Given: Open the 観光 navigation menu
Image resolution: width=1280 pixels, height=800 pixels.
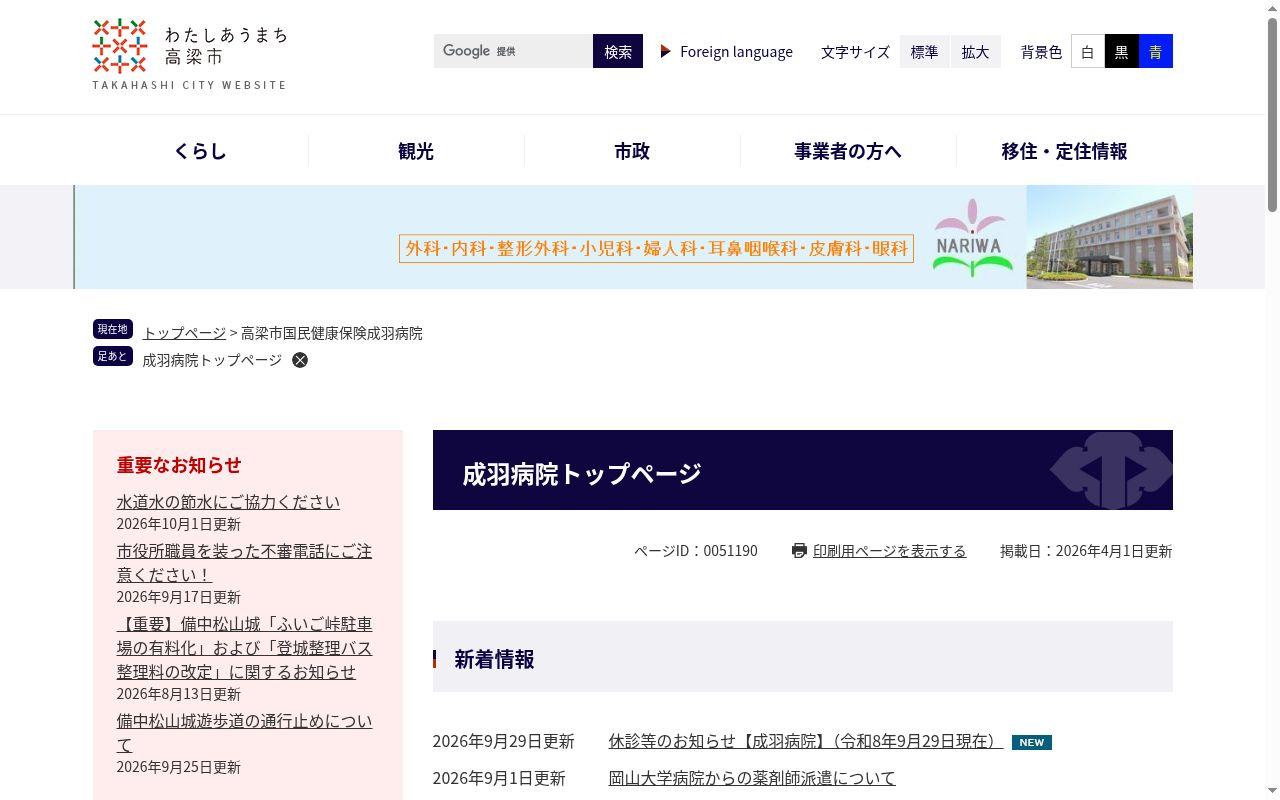Looking at the screenshot, I should (x=416, y=151).
